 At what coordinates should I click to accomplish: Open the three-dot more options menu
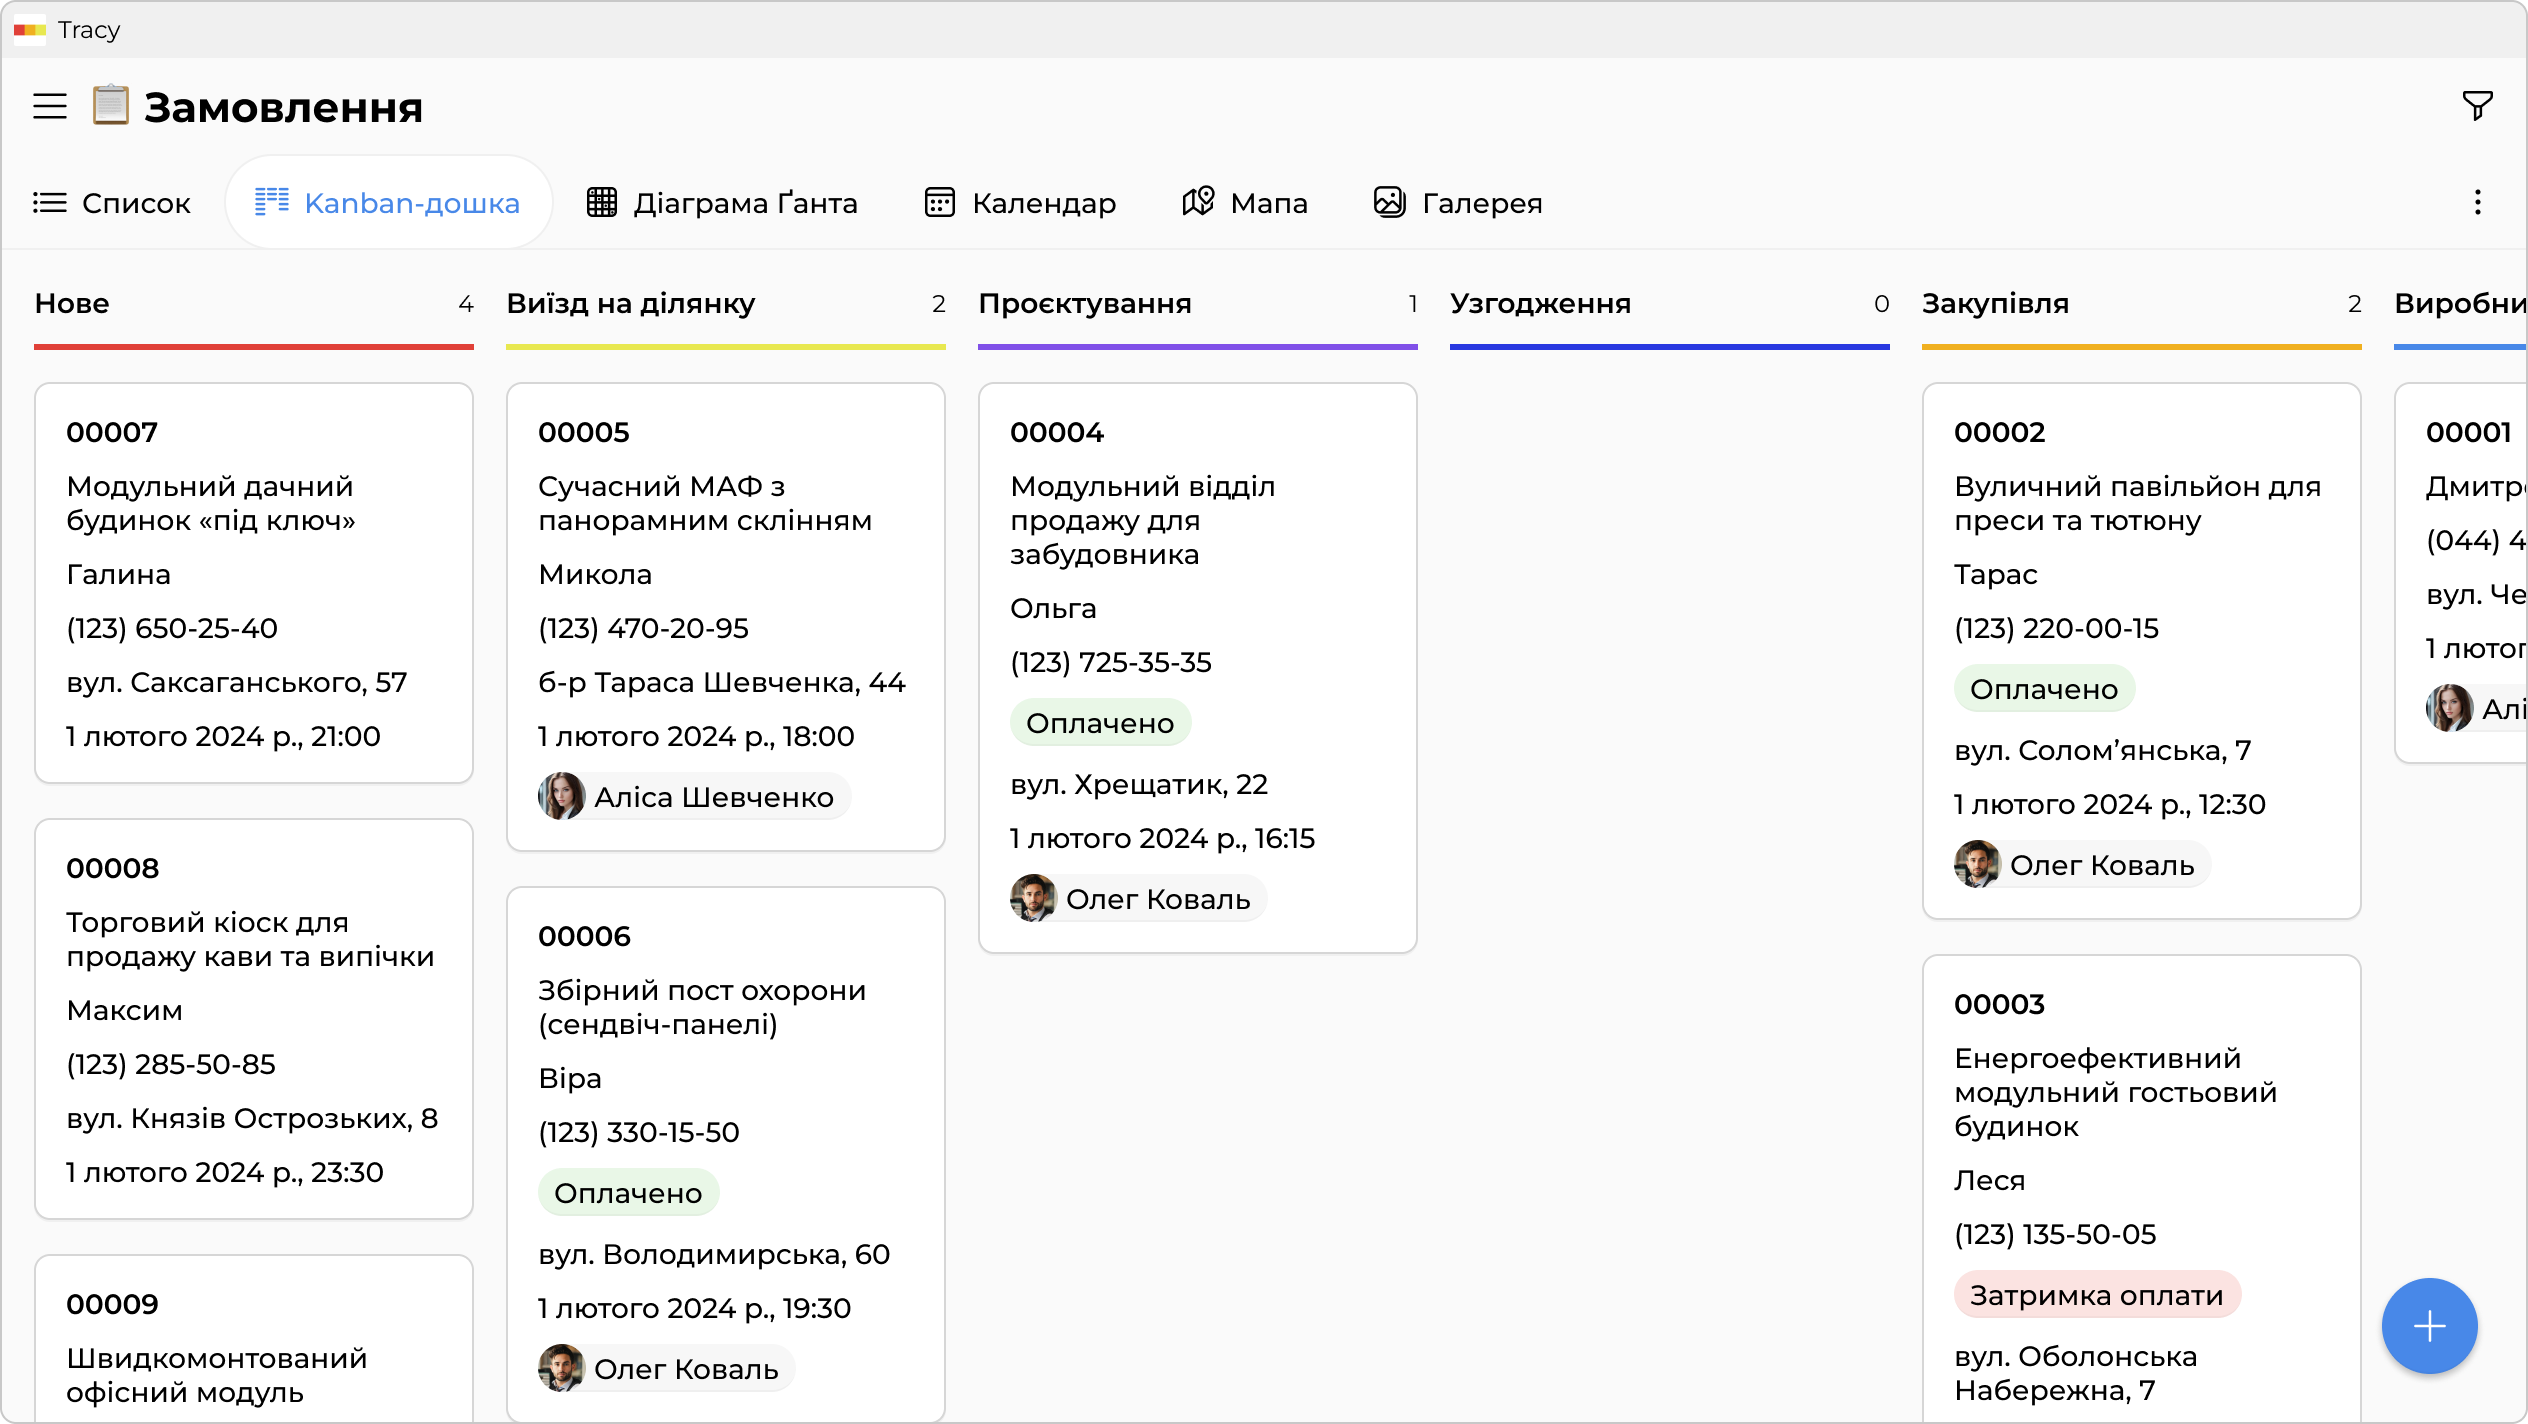click(2477, 203)
